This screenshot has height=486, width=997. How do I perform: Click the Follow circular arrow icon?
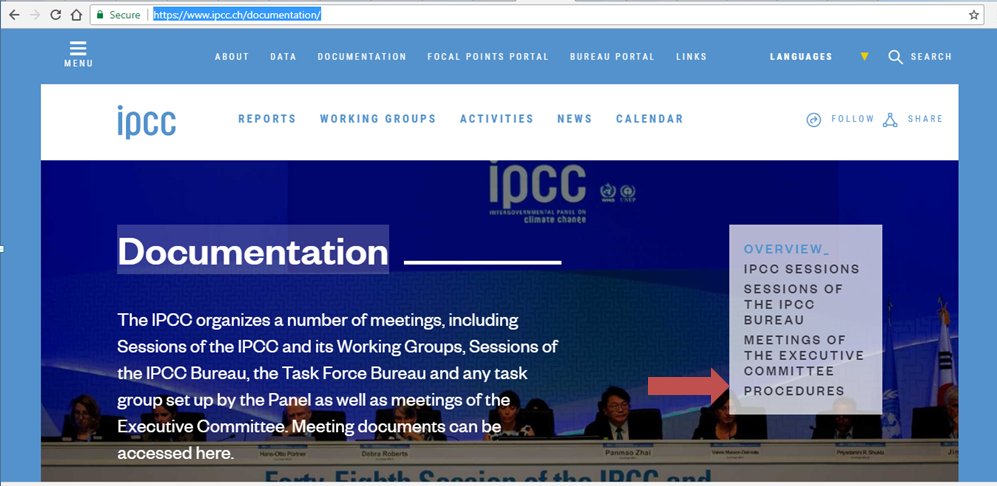813,120
